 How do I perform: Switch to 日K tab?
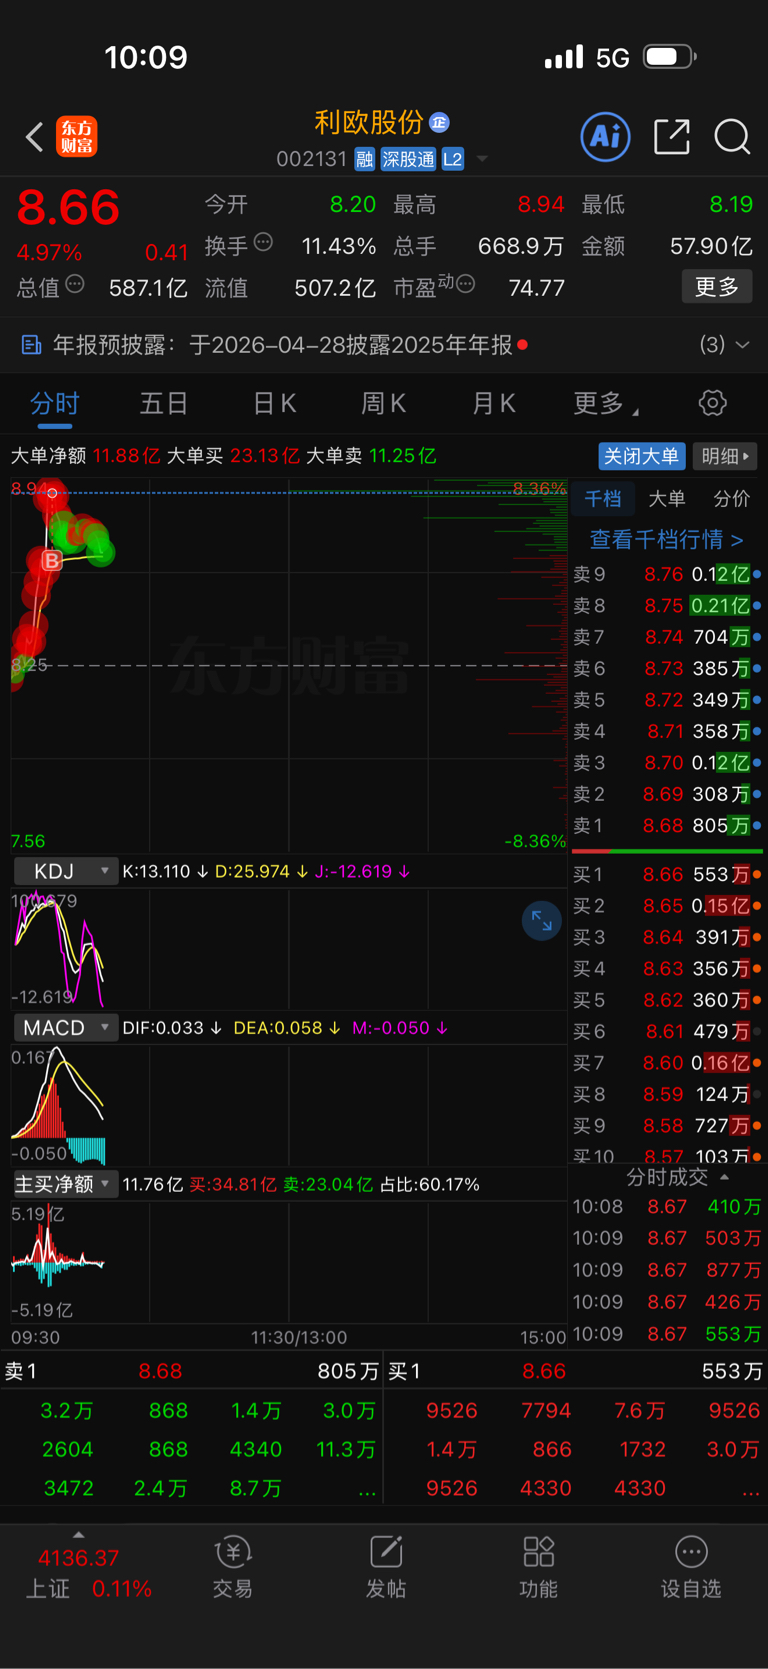click(274, 403)
